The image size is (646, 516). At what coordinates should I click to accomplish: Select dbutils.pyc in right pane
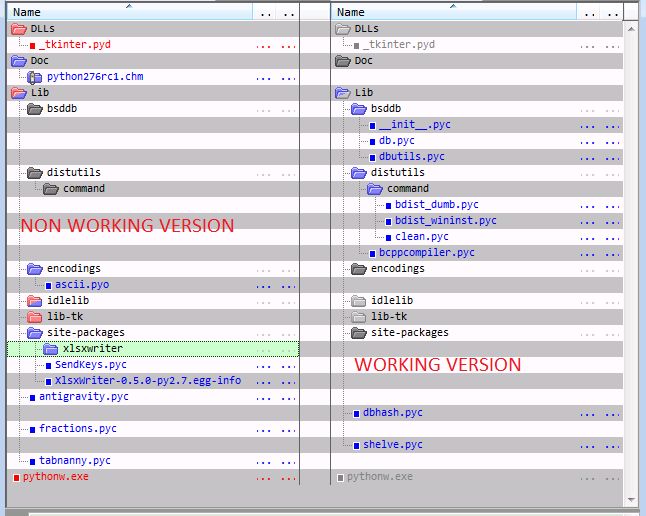412,157
